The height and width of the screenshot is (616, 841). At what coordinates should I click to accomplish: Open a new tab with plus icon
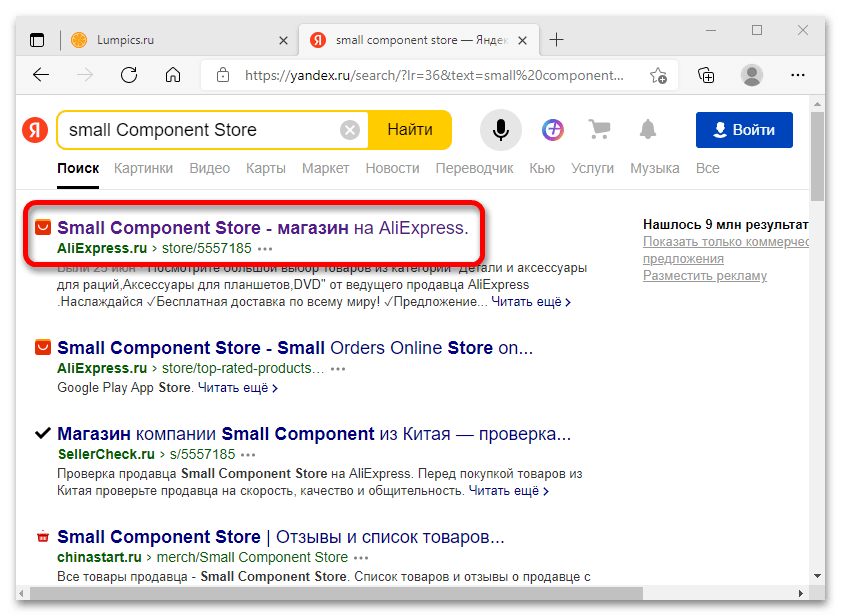556,40
